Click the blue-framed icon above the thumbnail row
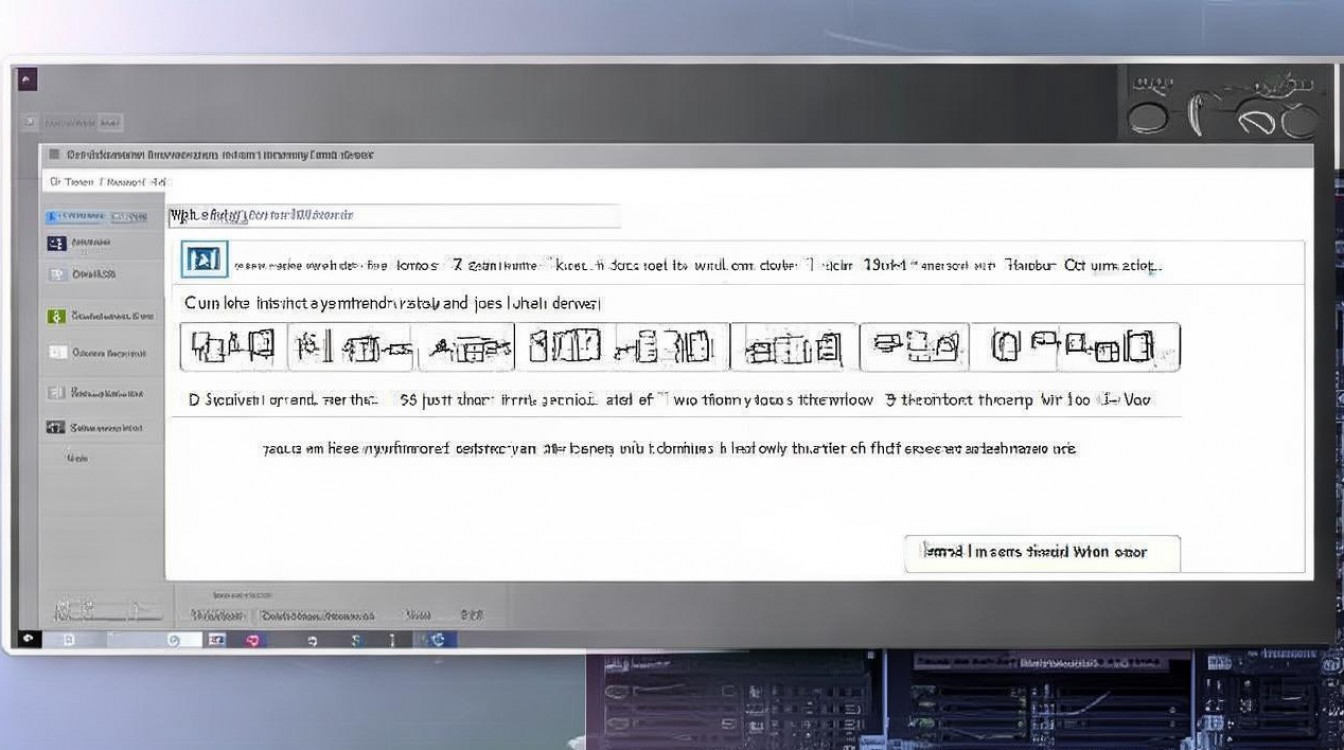1344x750 pixels. pos(205,260)
